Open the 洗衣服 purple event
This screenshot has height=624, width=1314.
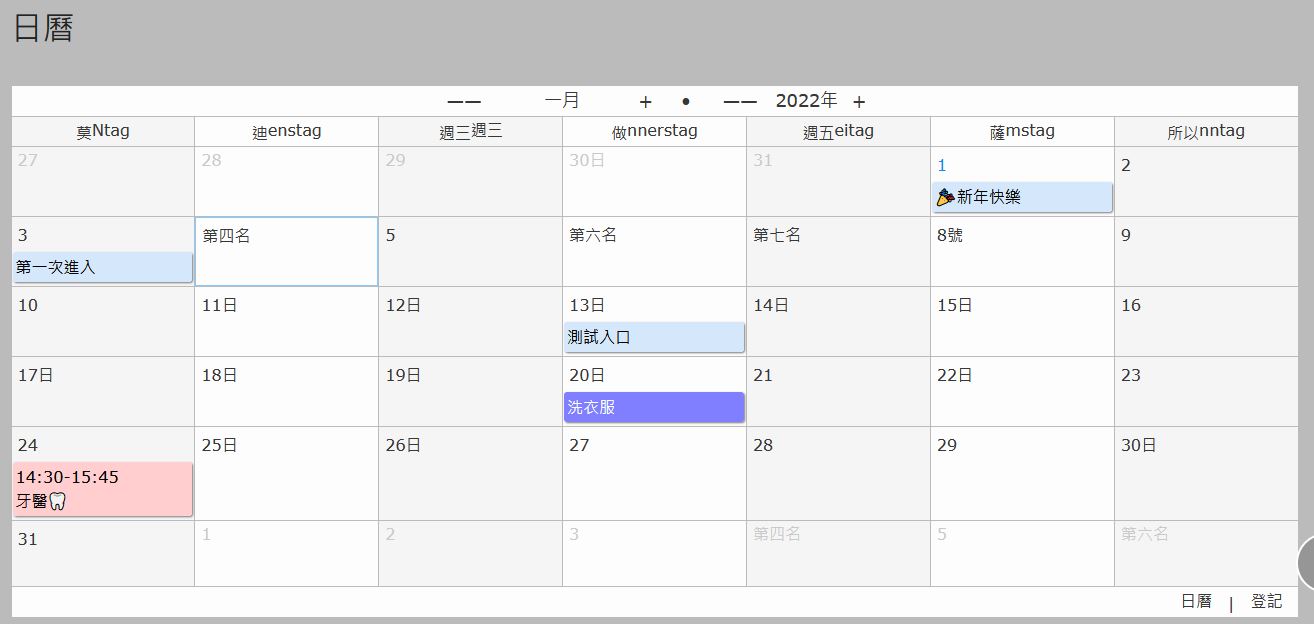(x=654, y=407)
